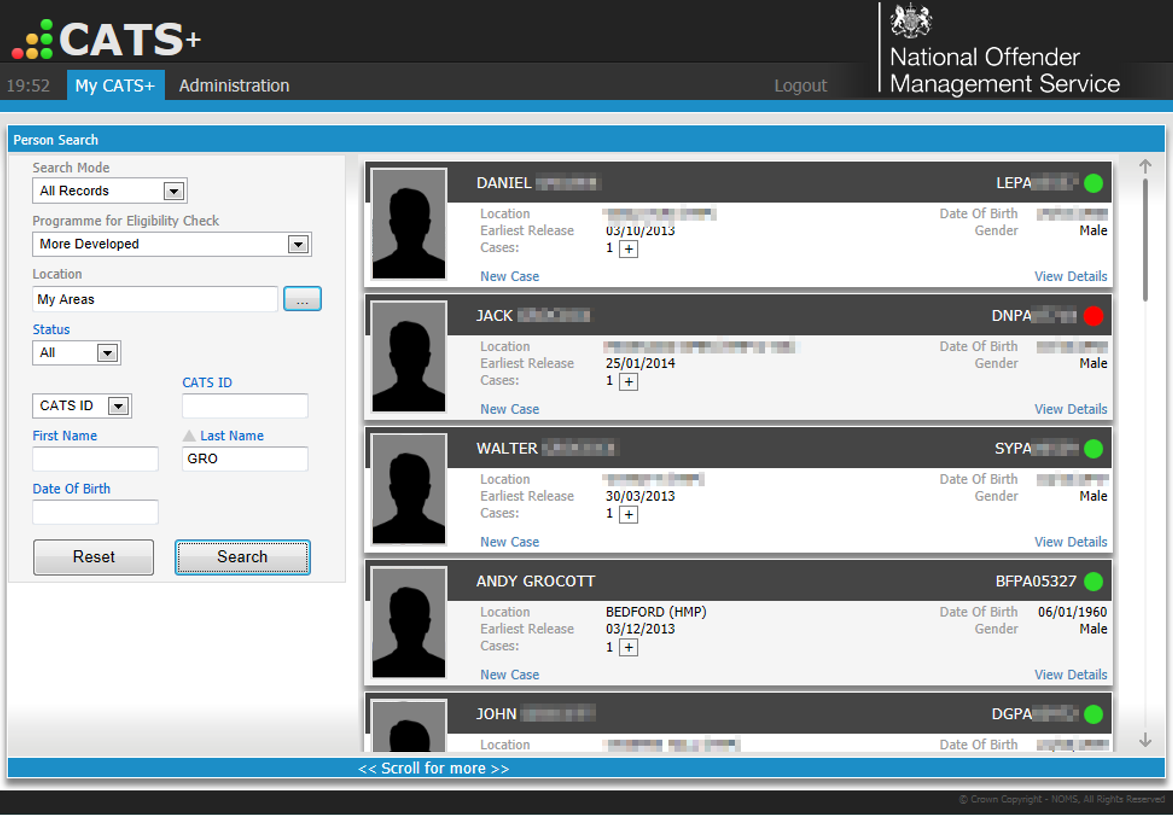This screenshot has width=1173, height=815.
Task: Click Jack's profile photo placeholder
Action: click(x=408, y=357)
